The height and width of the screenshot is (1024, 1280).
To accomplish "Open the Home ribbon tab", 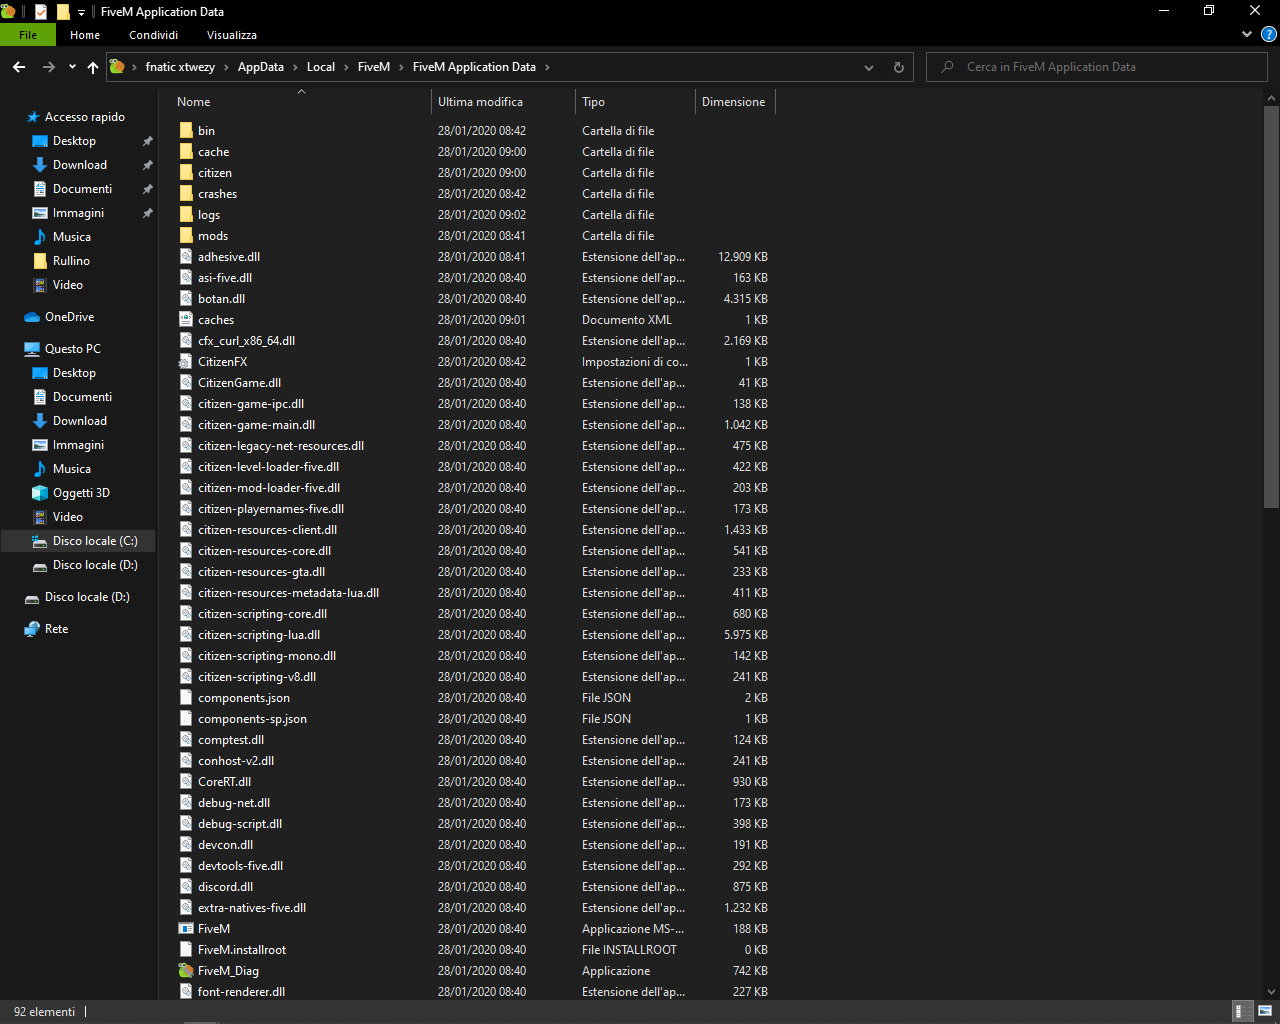I will pyautogui.click(x=85, y=35).
